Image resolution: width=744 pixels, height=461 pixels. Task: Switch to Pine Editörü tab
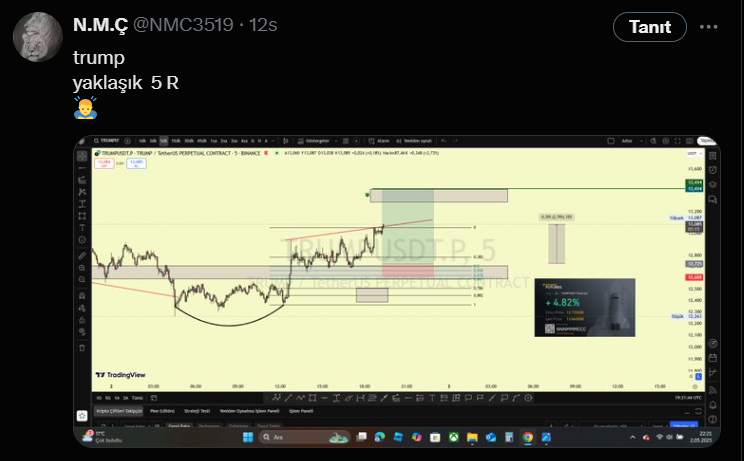[162, 411]
